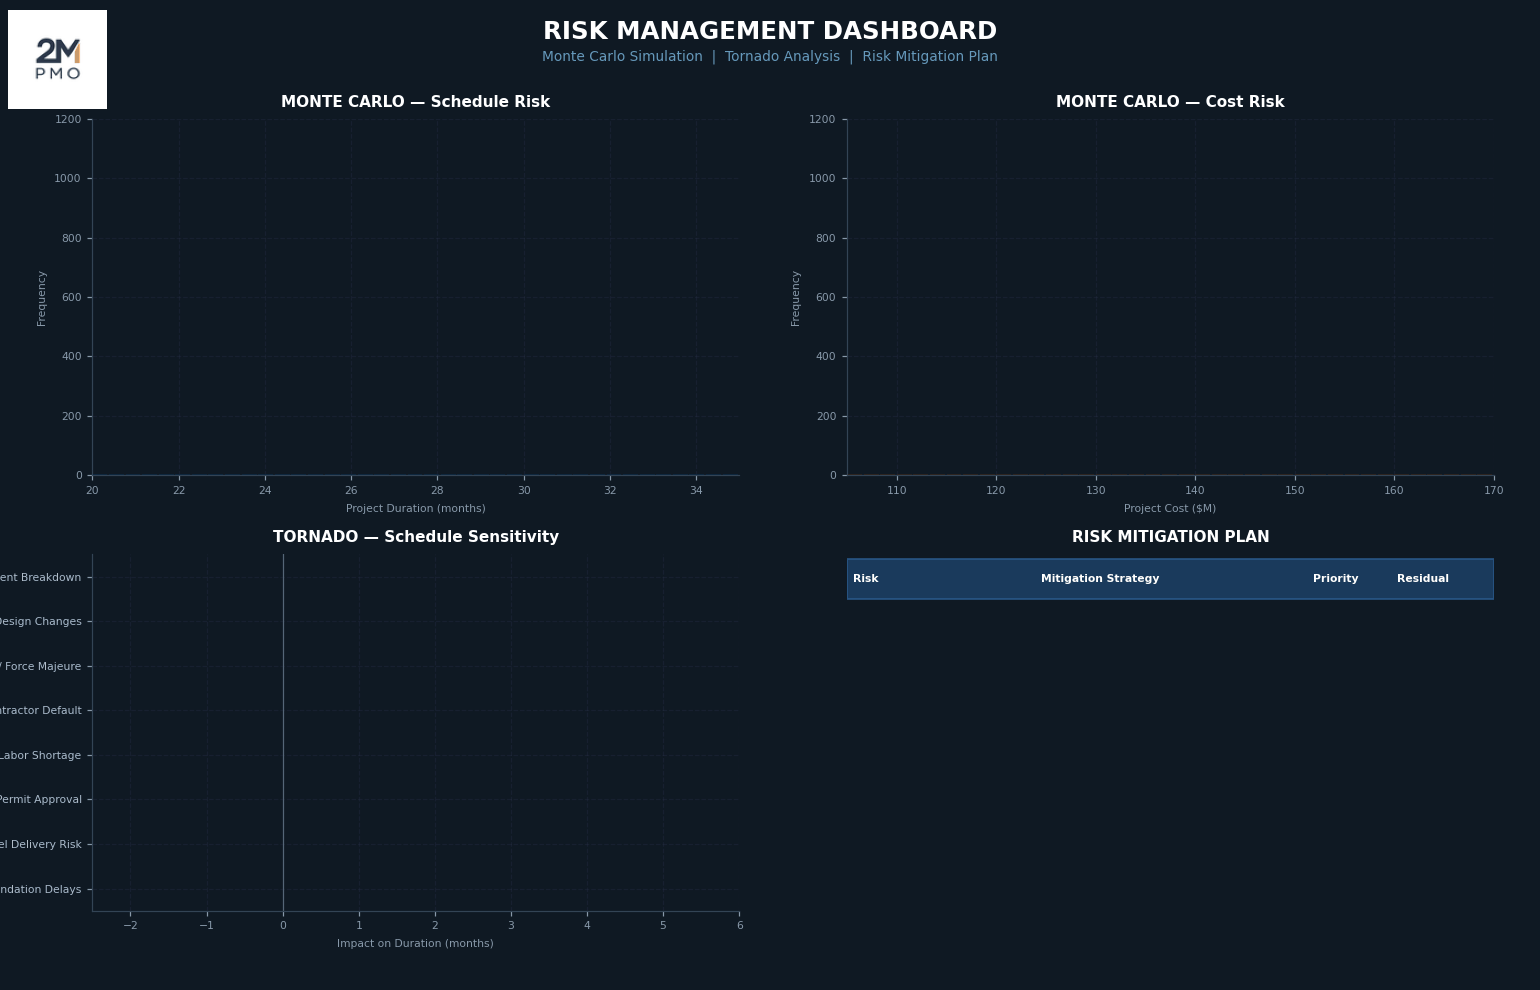
Task: Click the Risk Management Dashboard title
Action: (769, 32)
